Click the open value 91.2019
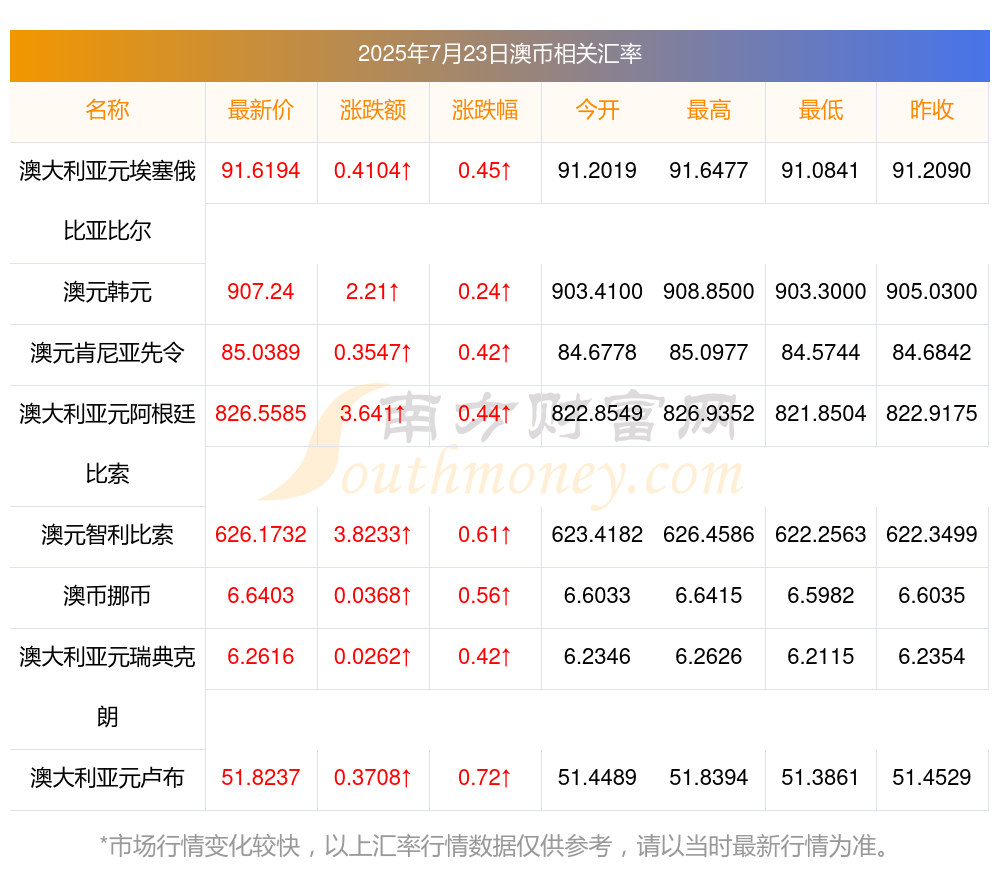The width and height of the screenshot is (1000, 877). (597, 171)
